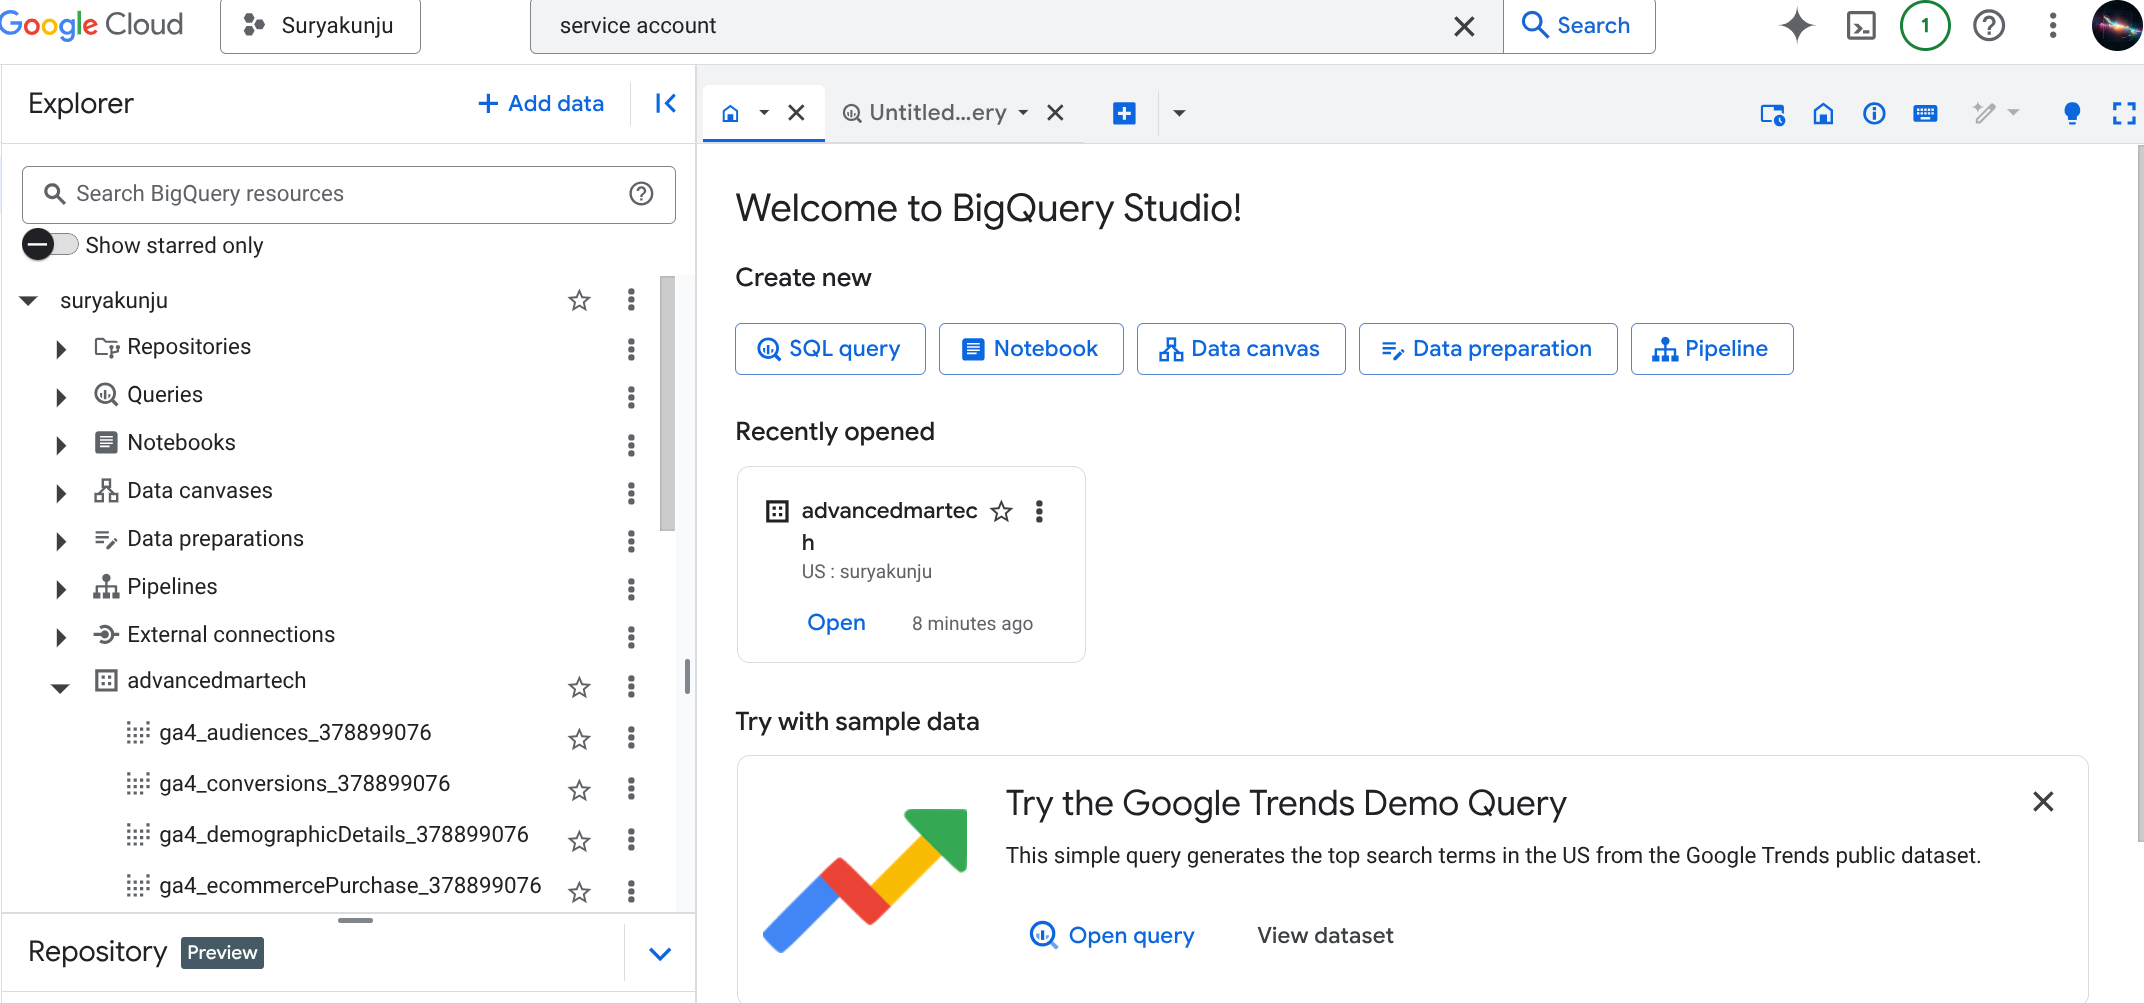Create a new Pipeline
Viewport: 2144px width, 1003px height.
click(x=1712, y=349)
